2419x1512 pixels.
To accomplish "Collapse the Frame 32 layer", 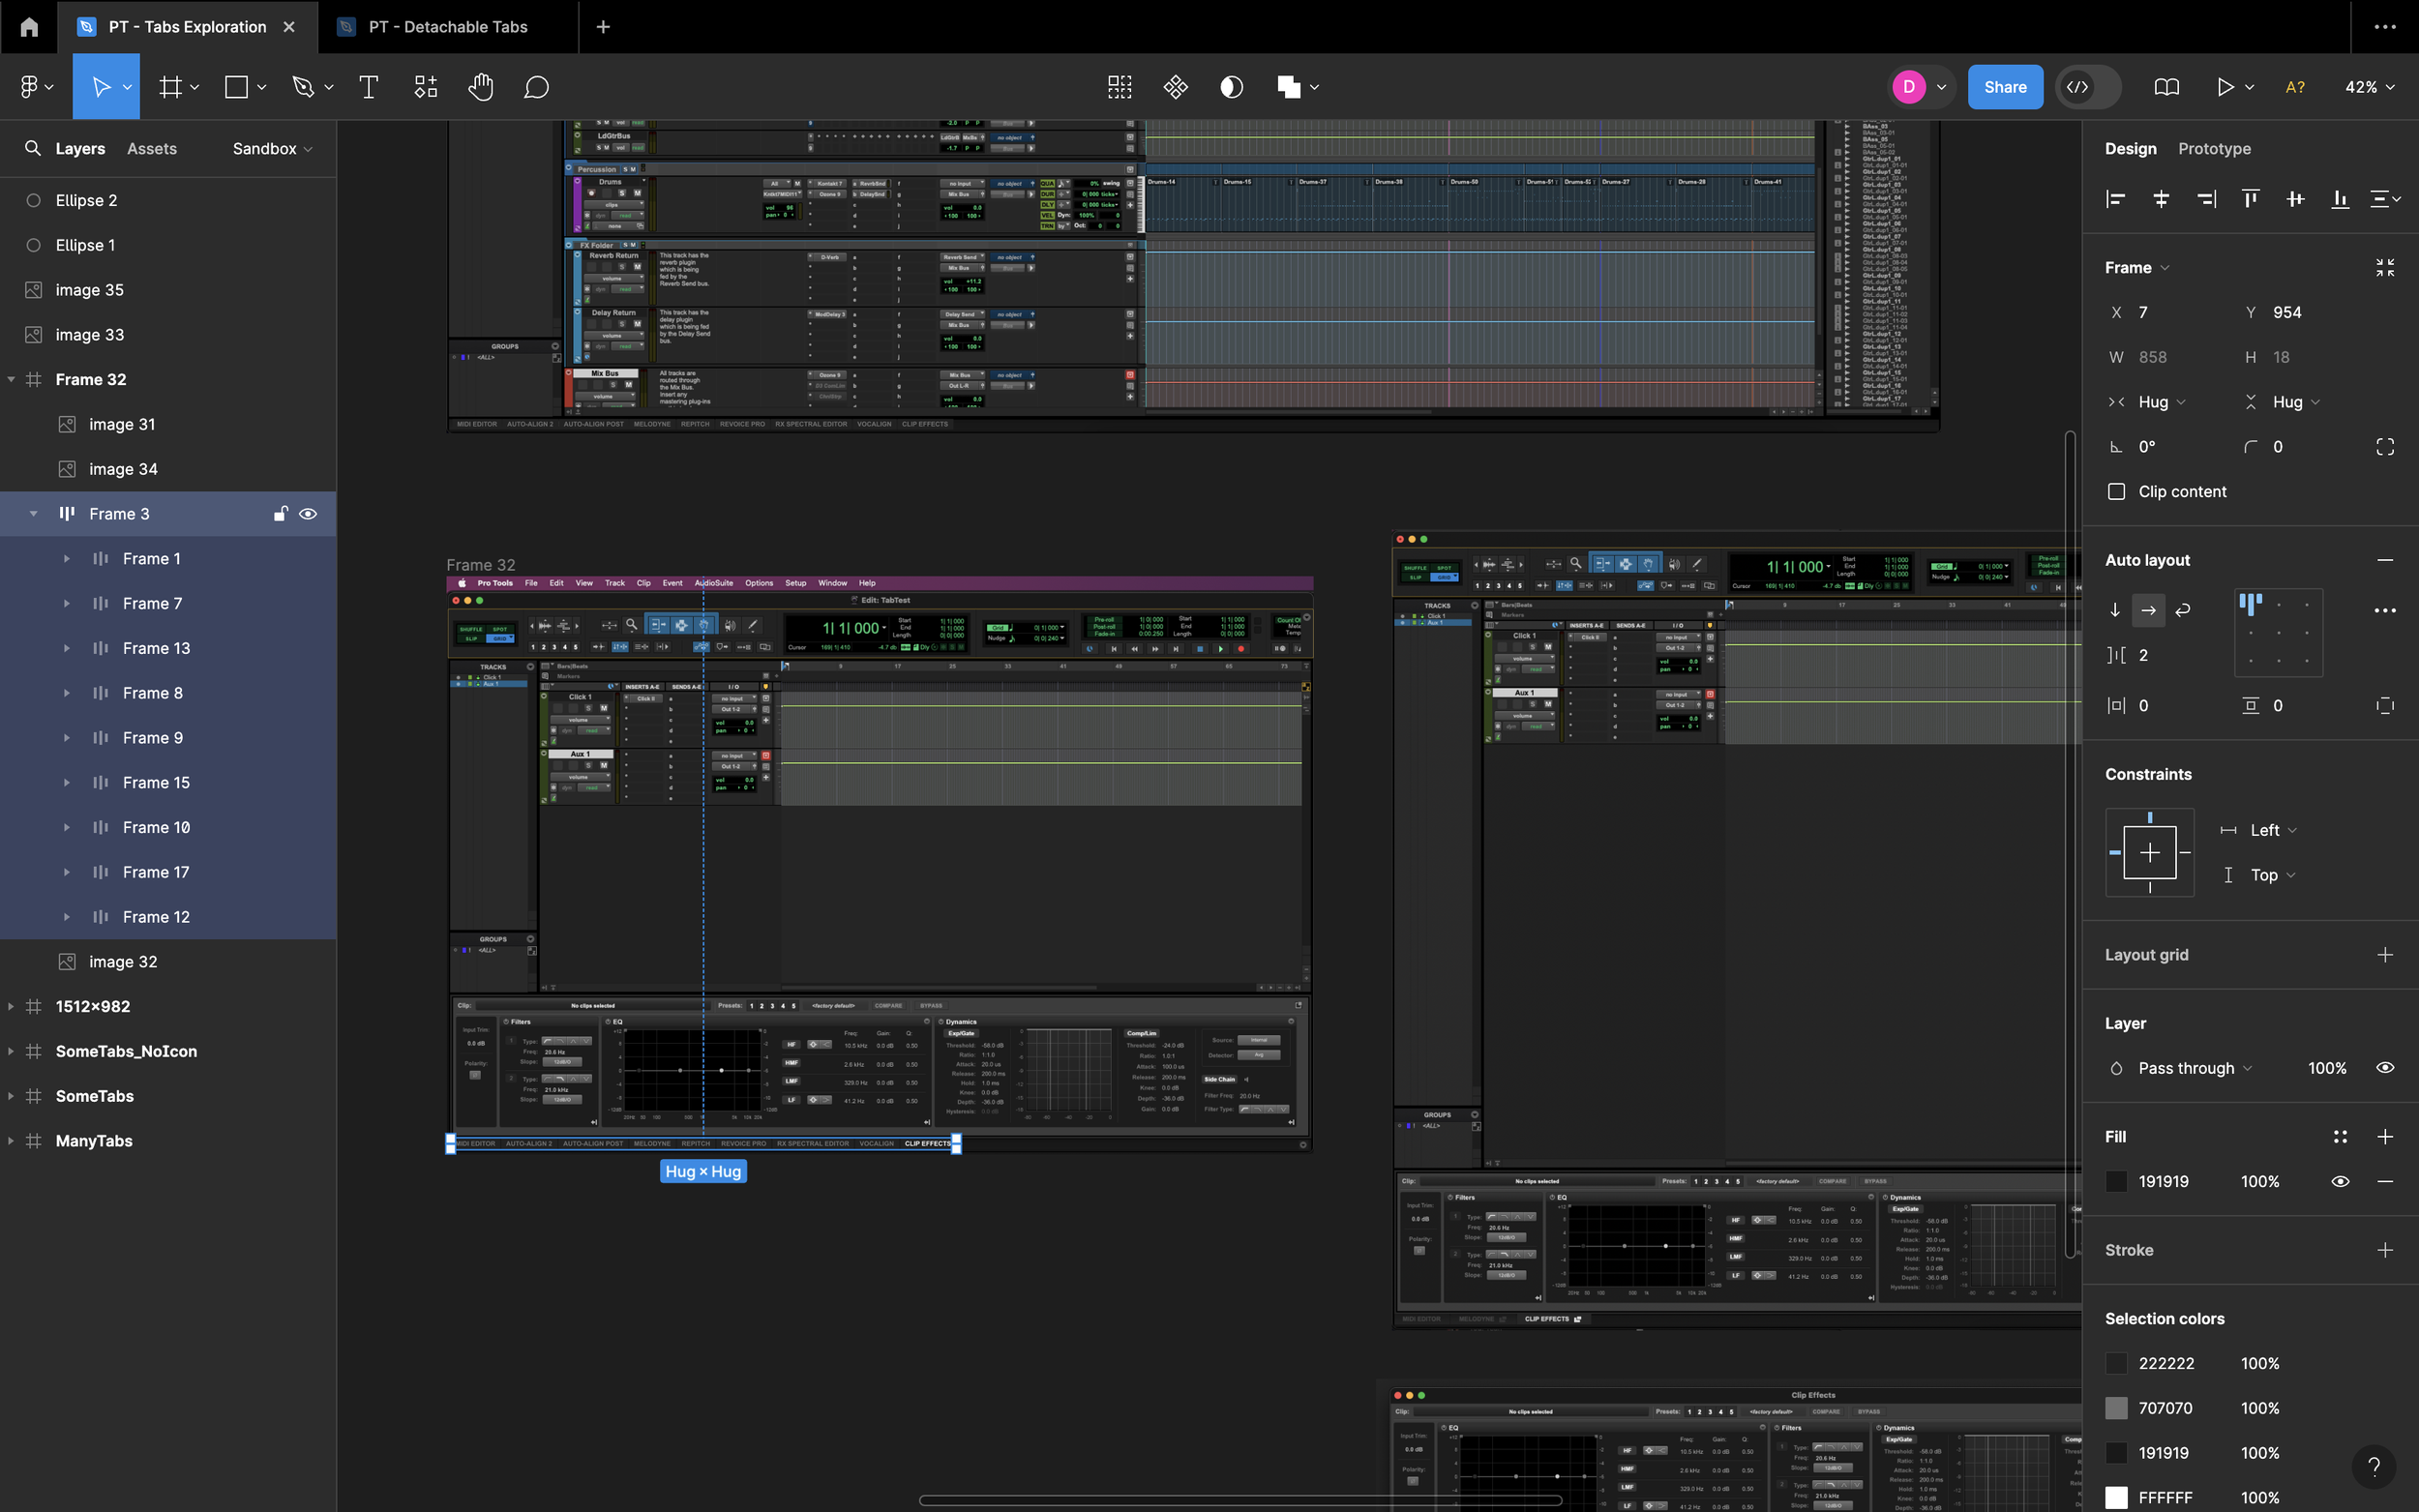I will pyautogui.click(x=11, y=380).
